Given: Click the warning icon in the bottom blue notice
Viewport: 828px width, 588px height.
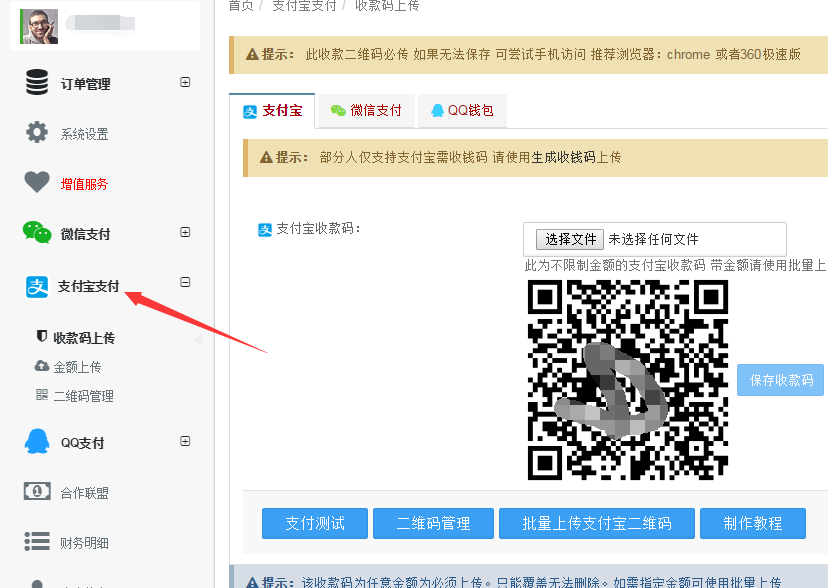Looking at the screenshot, I should 252,583.
